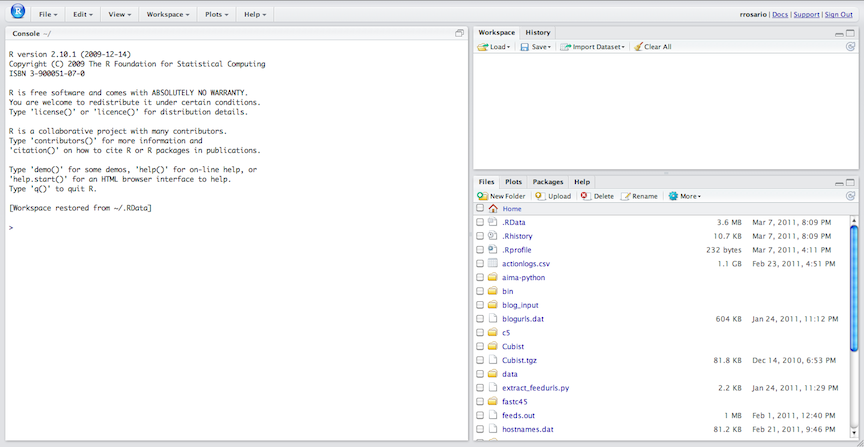Click the actionlogs.csv spreadsheet icon
Screen dimensions: 864x447
(x=493, y=263)
